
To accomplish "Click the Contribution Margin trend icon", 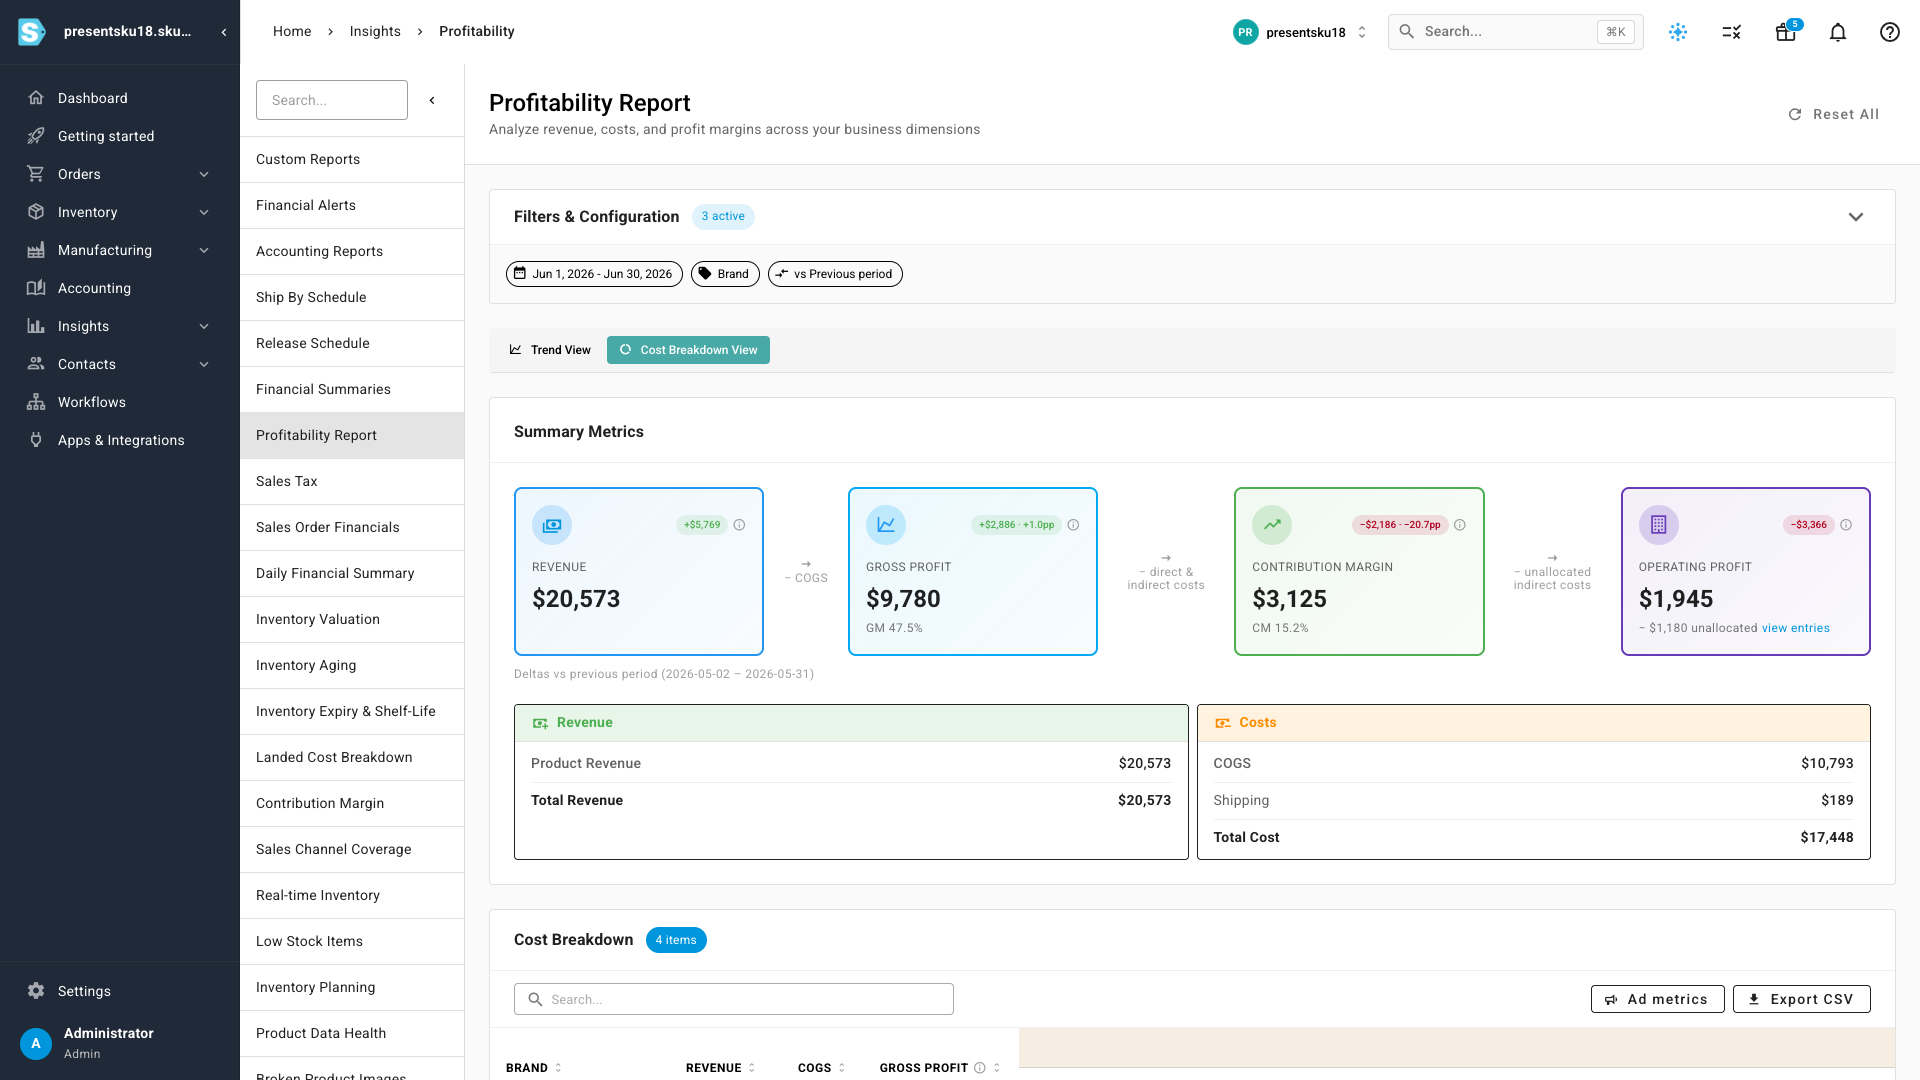I will 1272,525.
